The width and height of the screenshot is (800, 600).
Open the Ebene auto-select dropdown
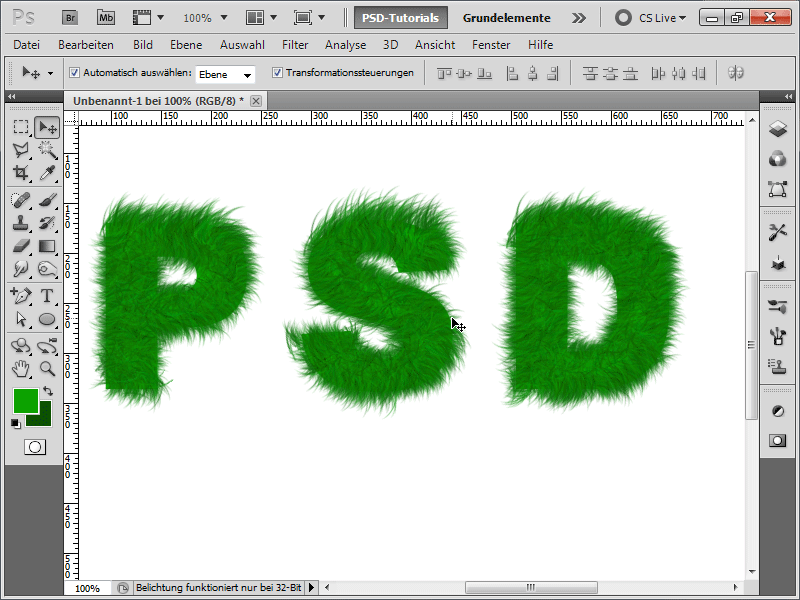pyautogui.click(x=225, y=74)
